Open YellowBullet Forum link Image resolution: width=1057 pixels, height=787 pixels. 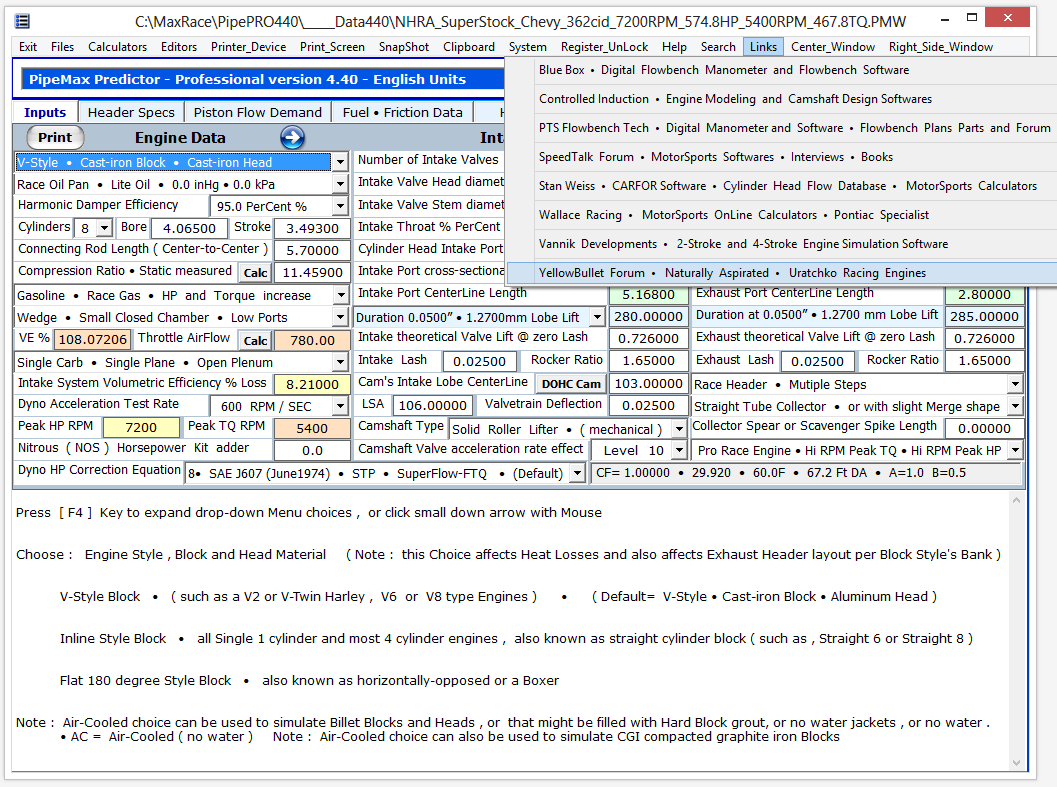(782, 273)
